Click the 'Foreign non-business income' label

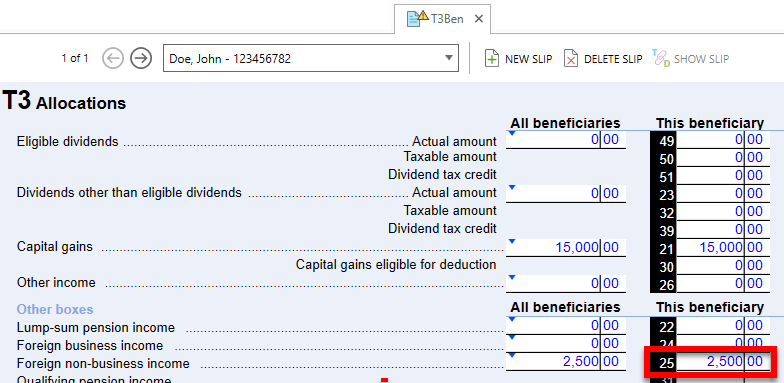(103, 364)
